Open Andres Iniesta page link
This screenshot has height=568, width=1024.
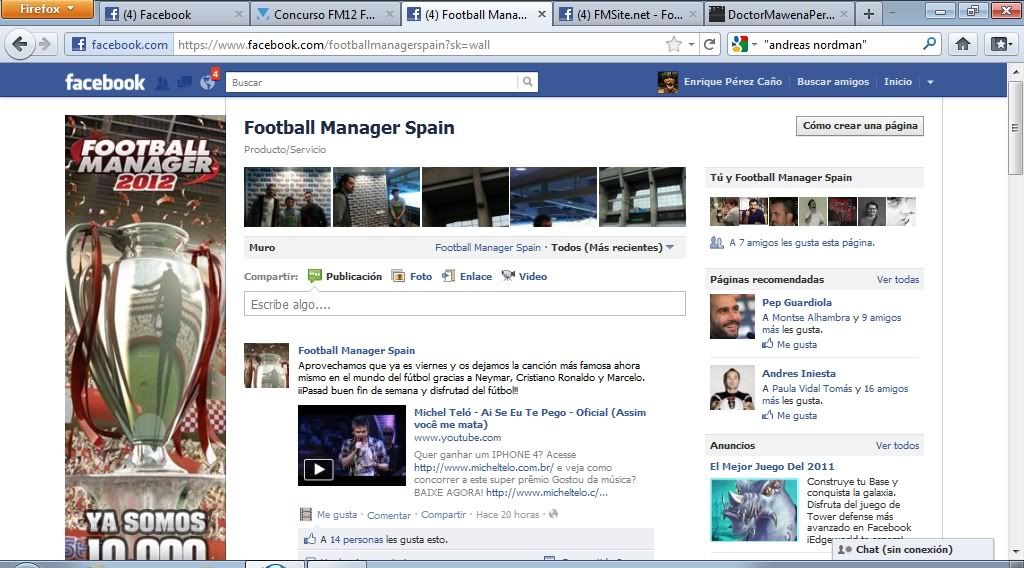(799, 373)
